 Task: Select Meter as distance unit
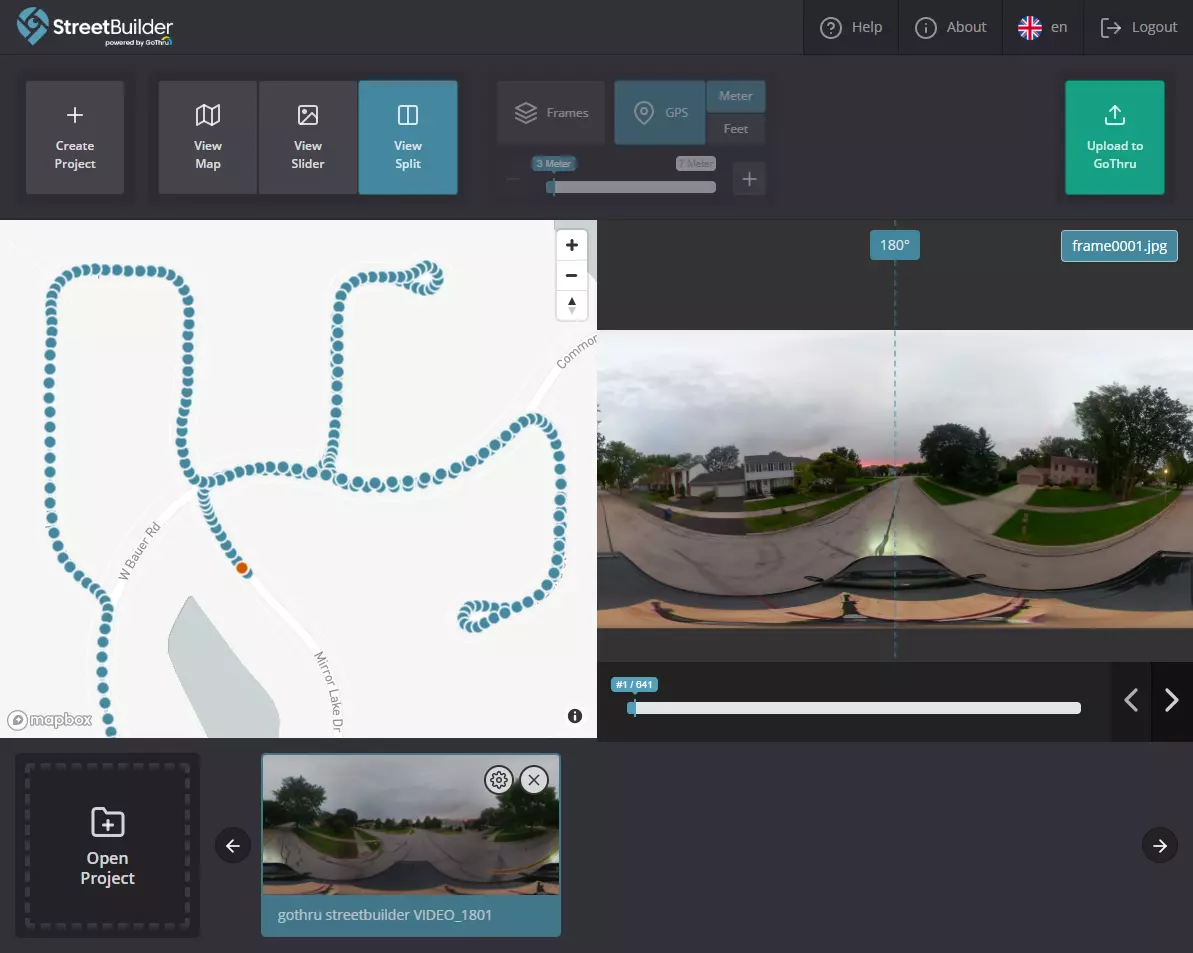(x=736, y=96)
